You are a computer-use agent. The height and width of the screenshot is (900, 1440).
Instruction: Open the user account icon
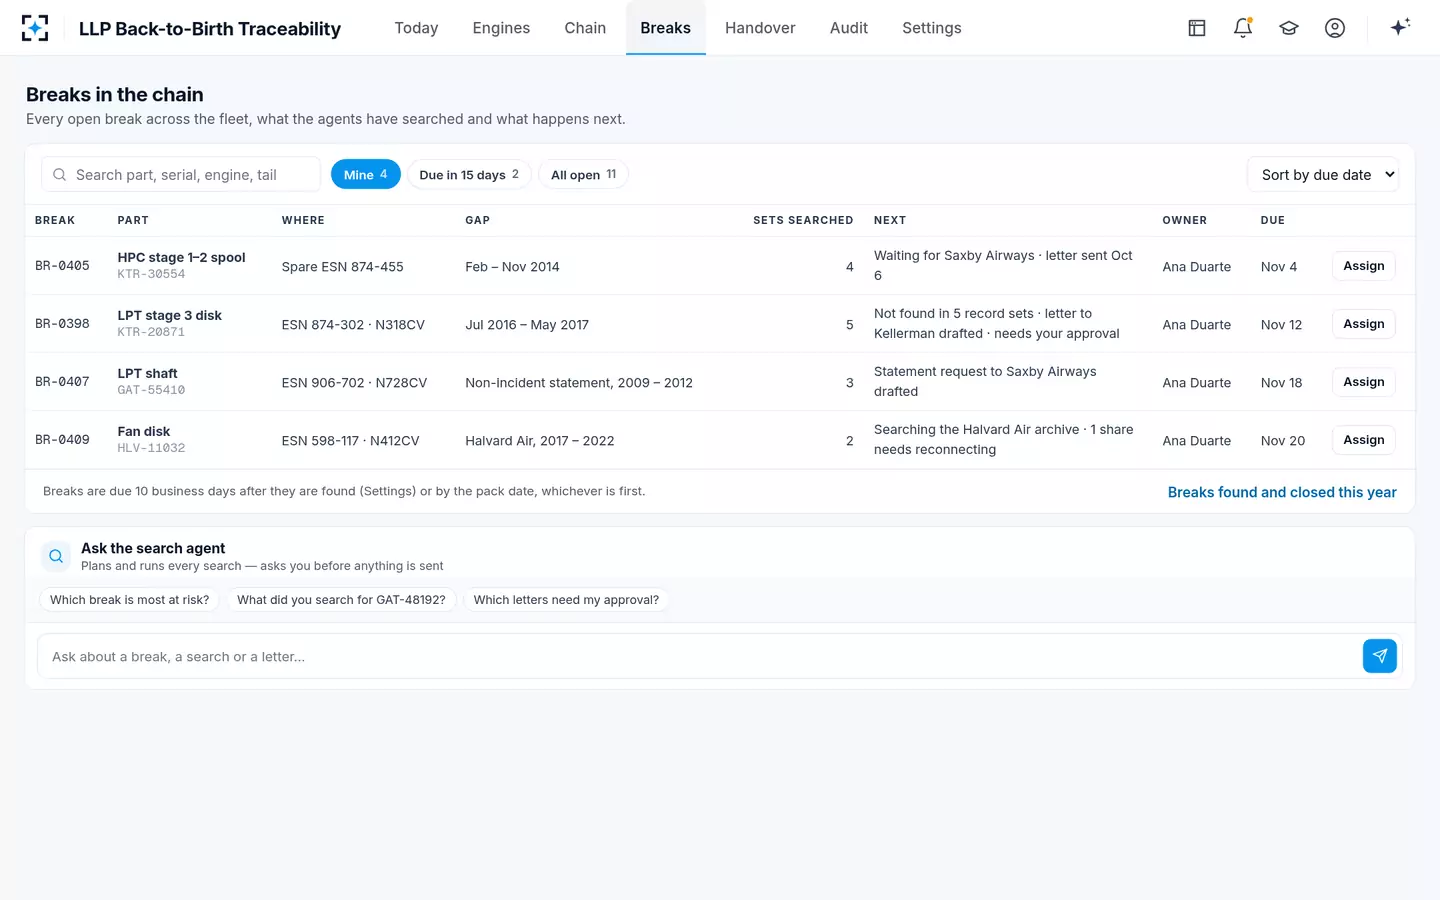(1335, 28)
